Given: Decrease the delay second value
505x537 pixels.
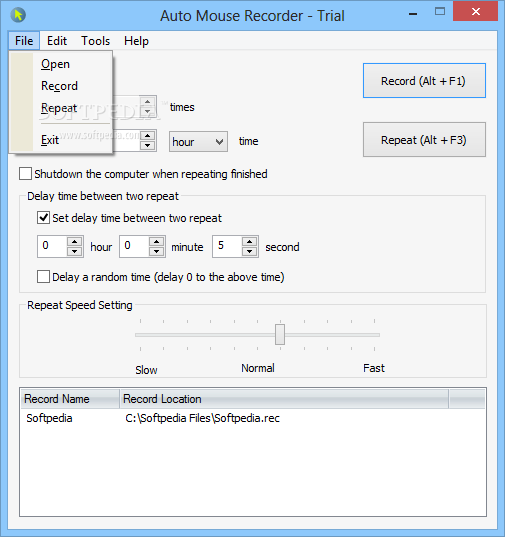Looking at the screenshot, I should coord(250,251).
